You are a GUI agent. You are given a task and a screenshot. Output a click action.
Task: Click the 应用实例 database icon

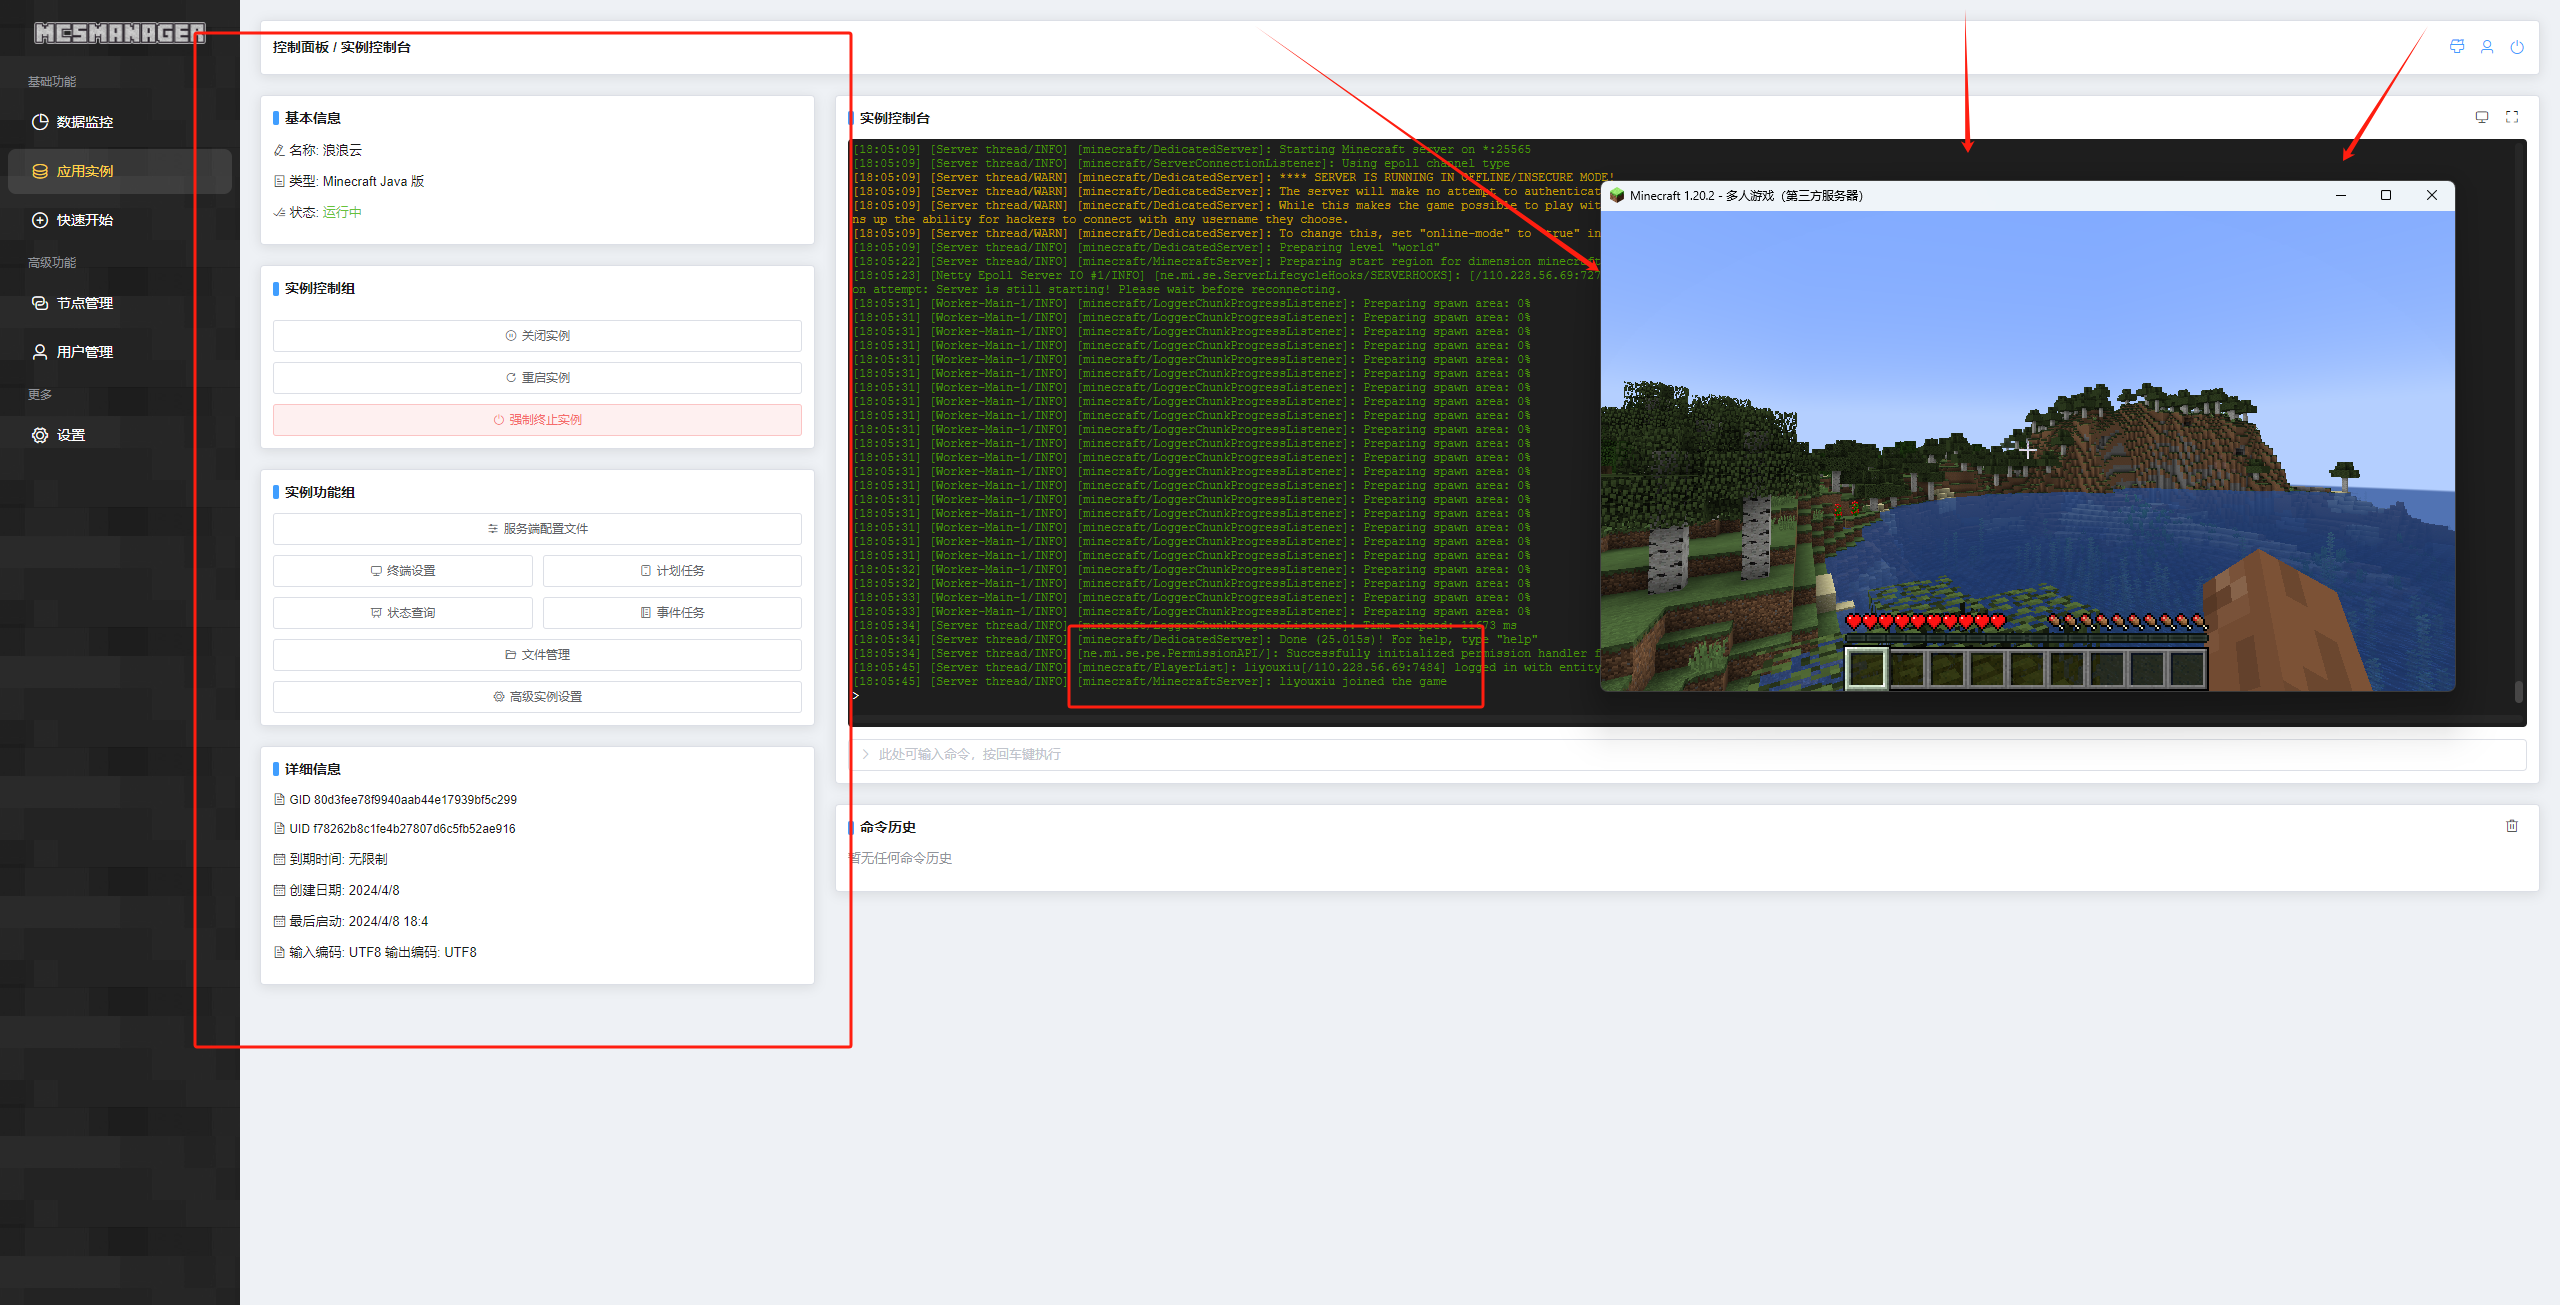[40, 171]
